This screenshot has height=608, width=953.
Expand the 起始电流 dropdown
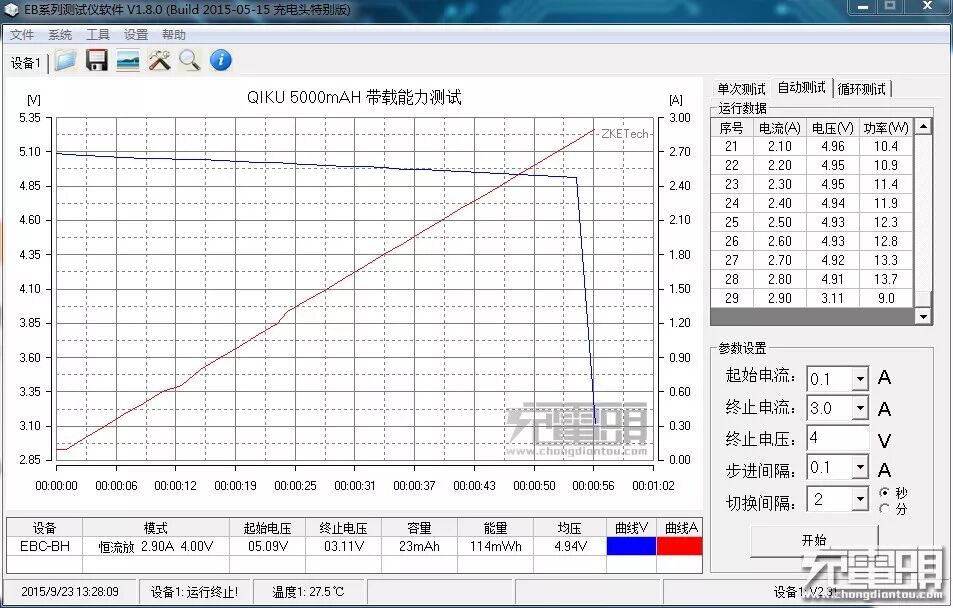tap(859, 379)
